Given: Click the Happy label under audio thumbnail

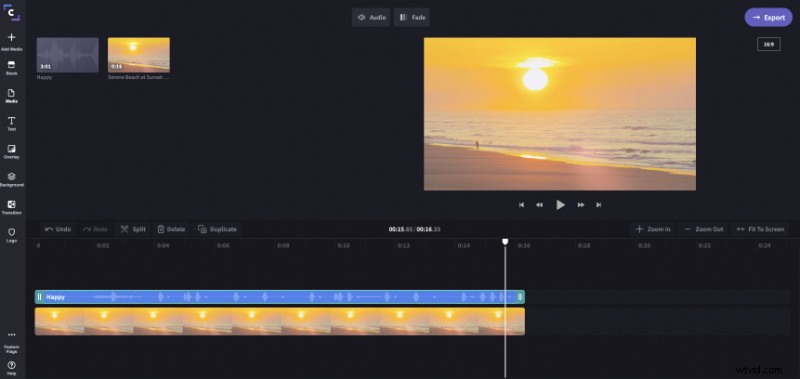Looking at the screenshot, I should (x=44, y=78).
